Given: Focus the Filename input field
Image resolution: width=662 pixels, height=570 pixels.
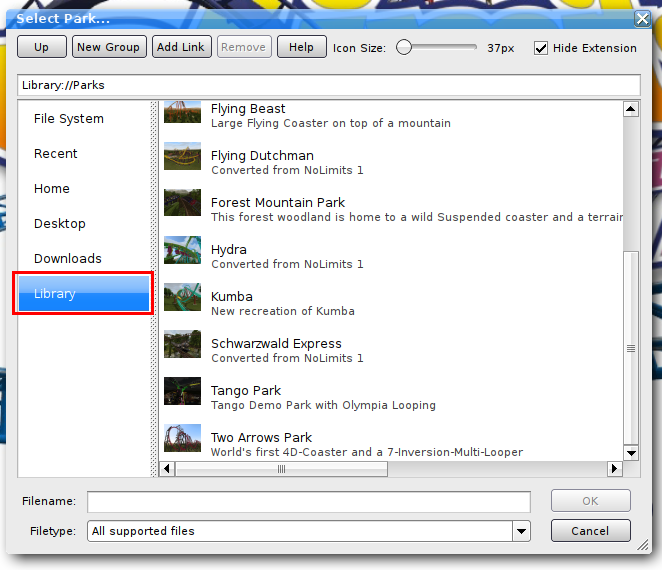Looking at the screenshot, I should click(x=309, y=501).
